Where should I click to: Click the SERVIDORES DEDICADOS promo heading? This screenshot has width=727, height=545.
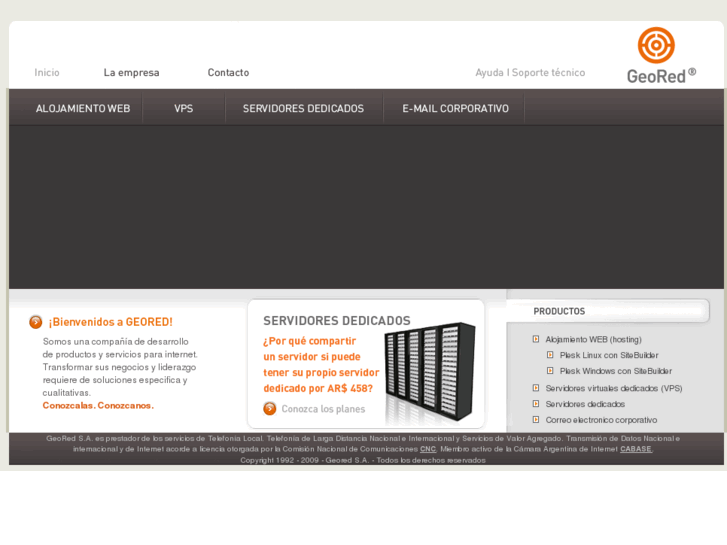[337, 321]
